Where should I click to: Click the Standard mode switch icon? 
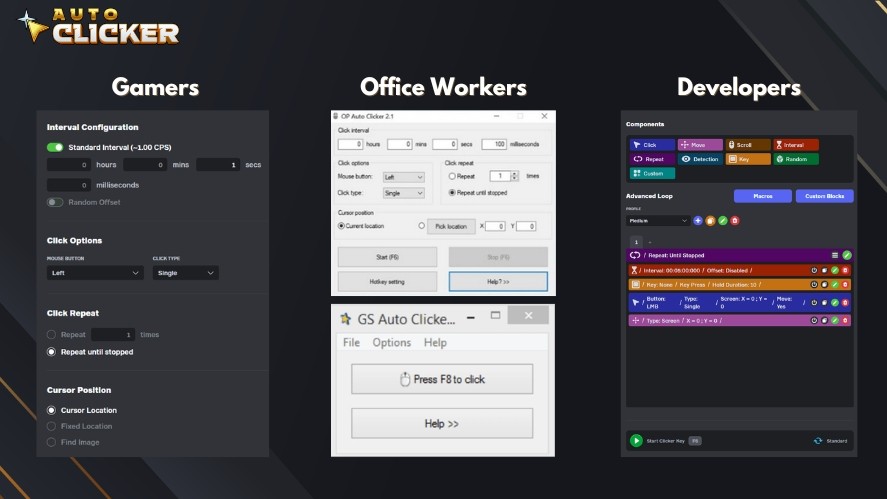pos(818,440)
